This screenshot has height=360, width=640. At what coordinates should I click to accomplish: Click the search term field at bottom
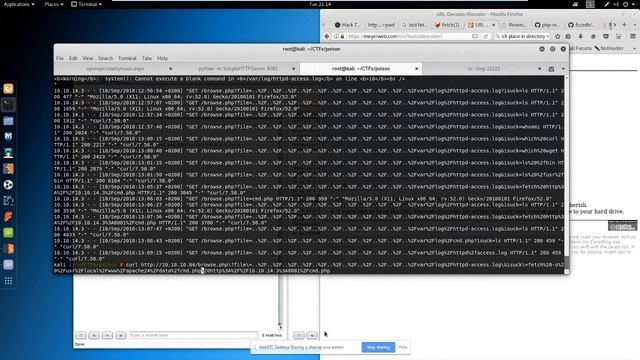(x=193, y=335)
